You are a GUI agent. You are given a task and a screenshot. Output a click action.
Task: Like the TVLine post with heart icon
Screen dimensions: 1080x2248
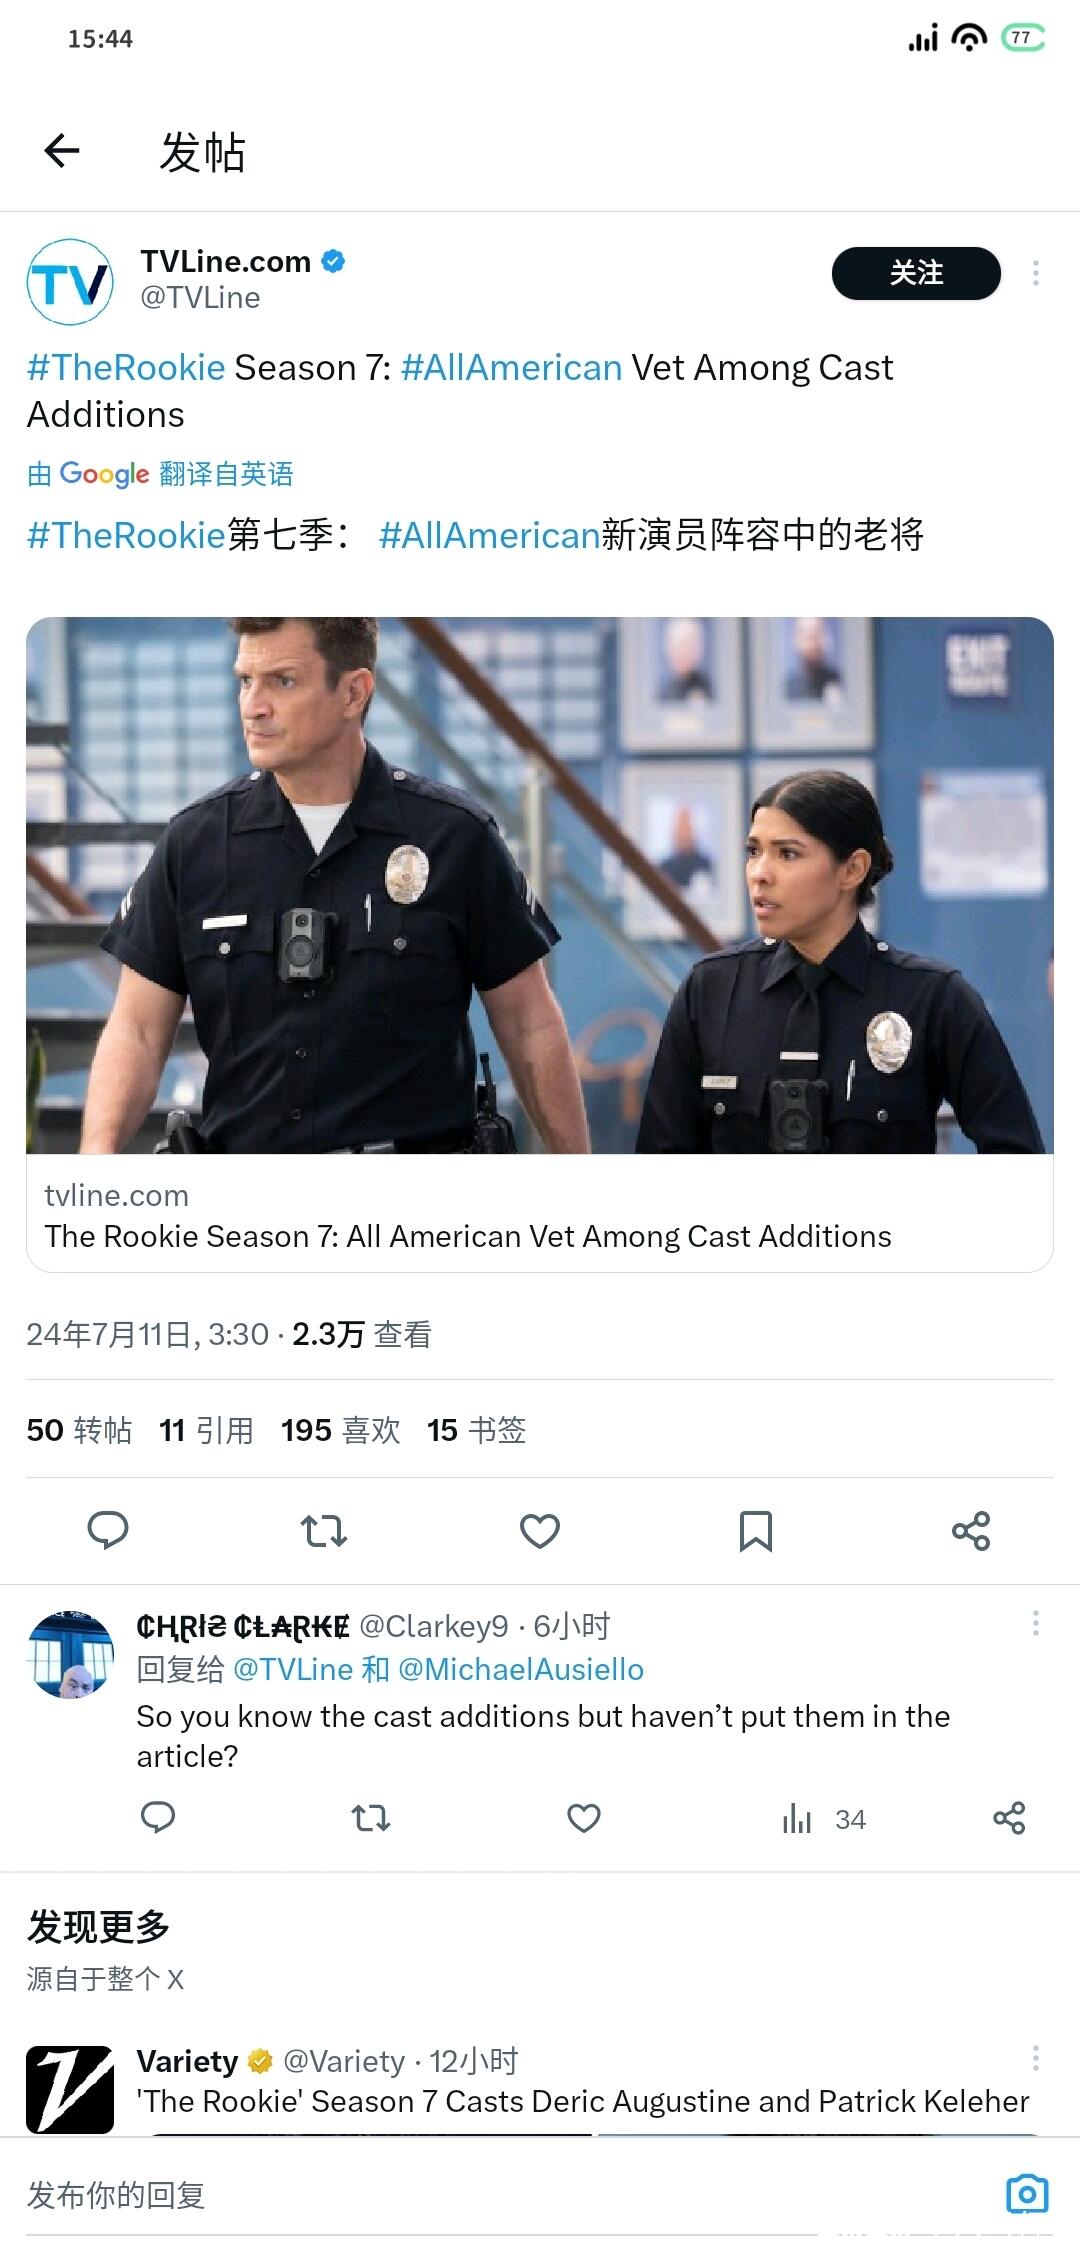[x=540, y=1530]
